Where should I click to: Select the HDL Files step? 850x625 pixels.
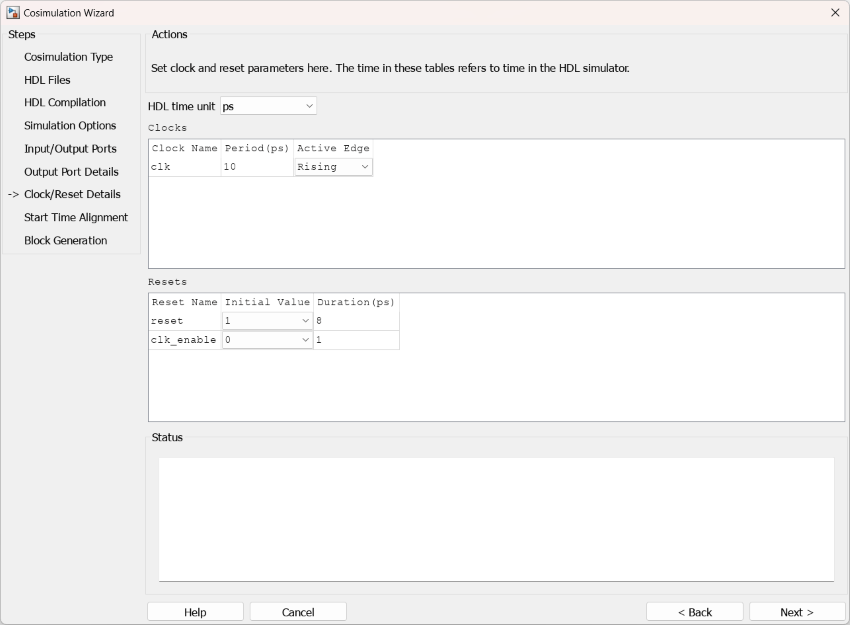click(47, 80)
